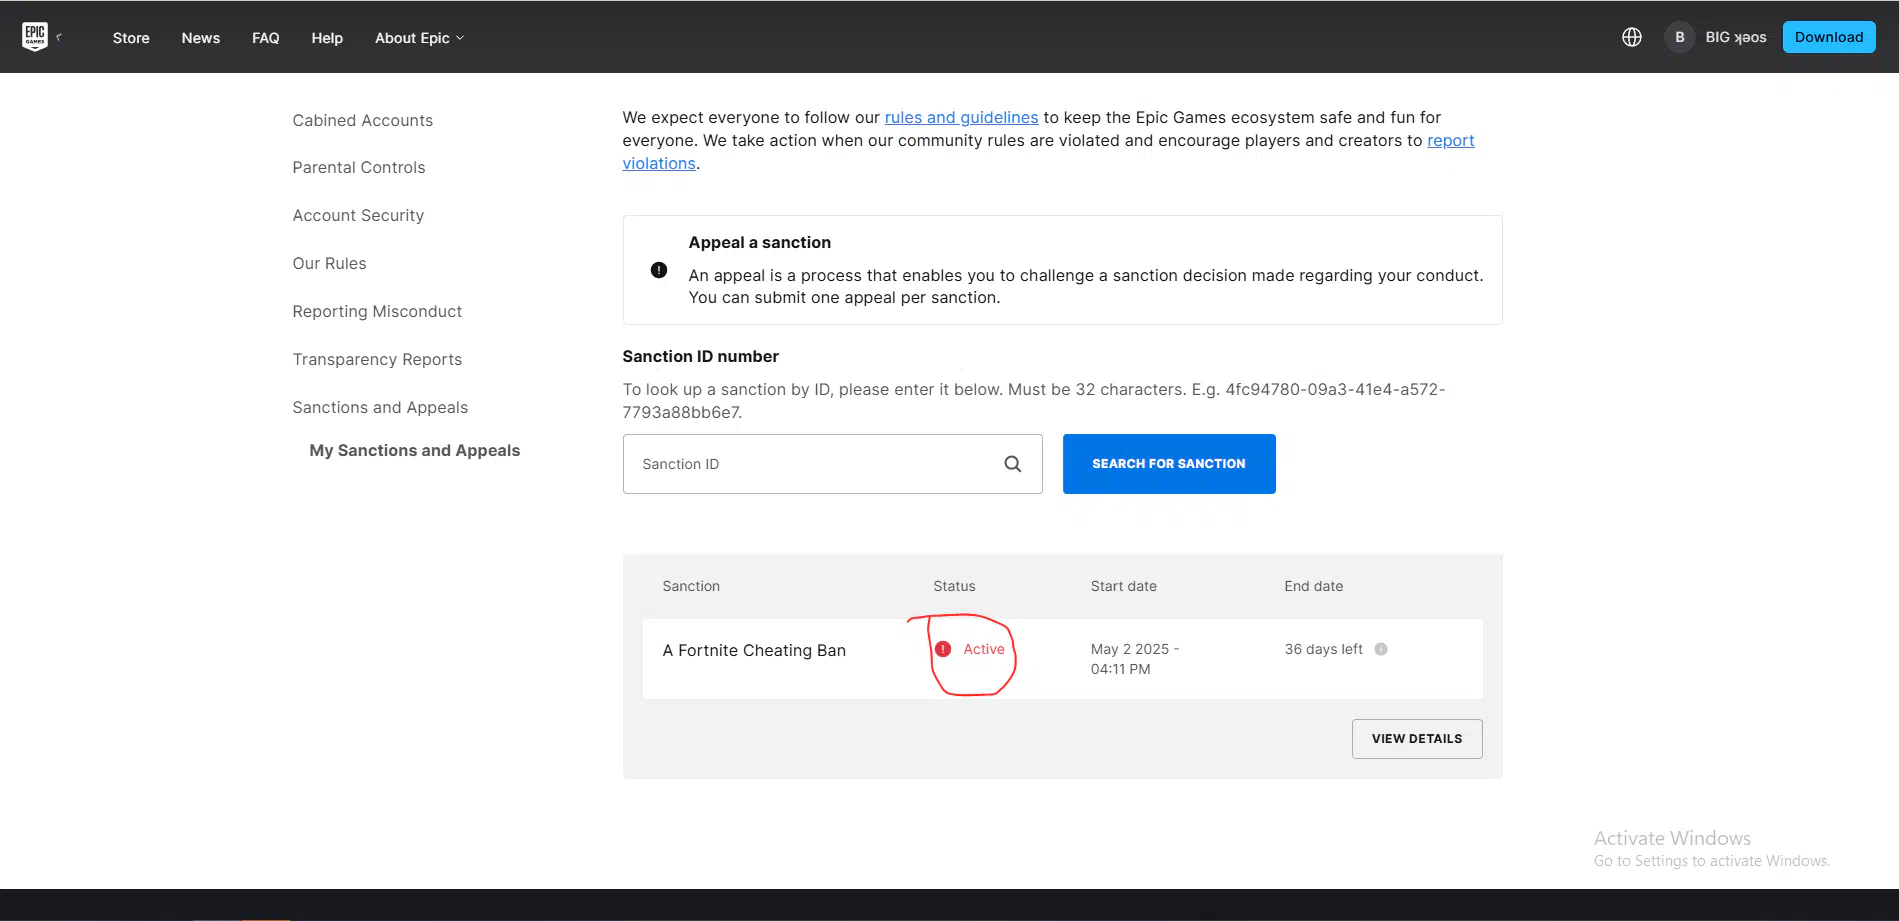The width and height of the screenshot is (1899, 921).
Task: Follow the report violations link
Action: [x=1450, y=140]
